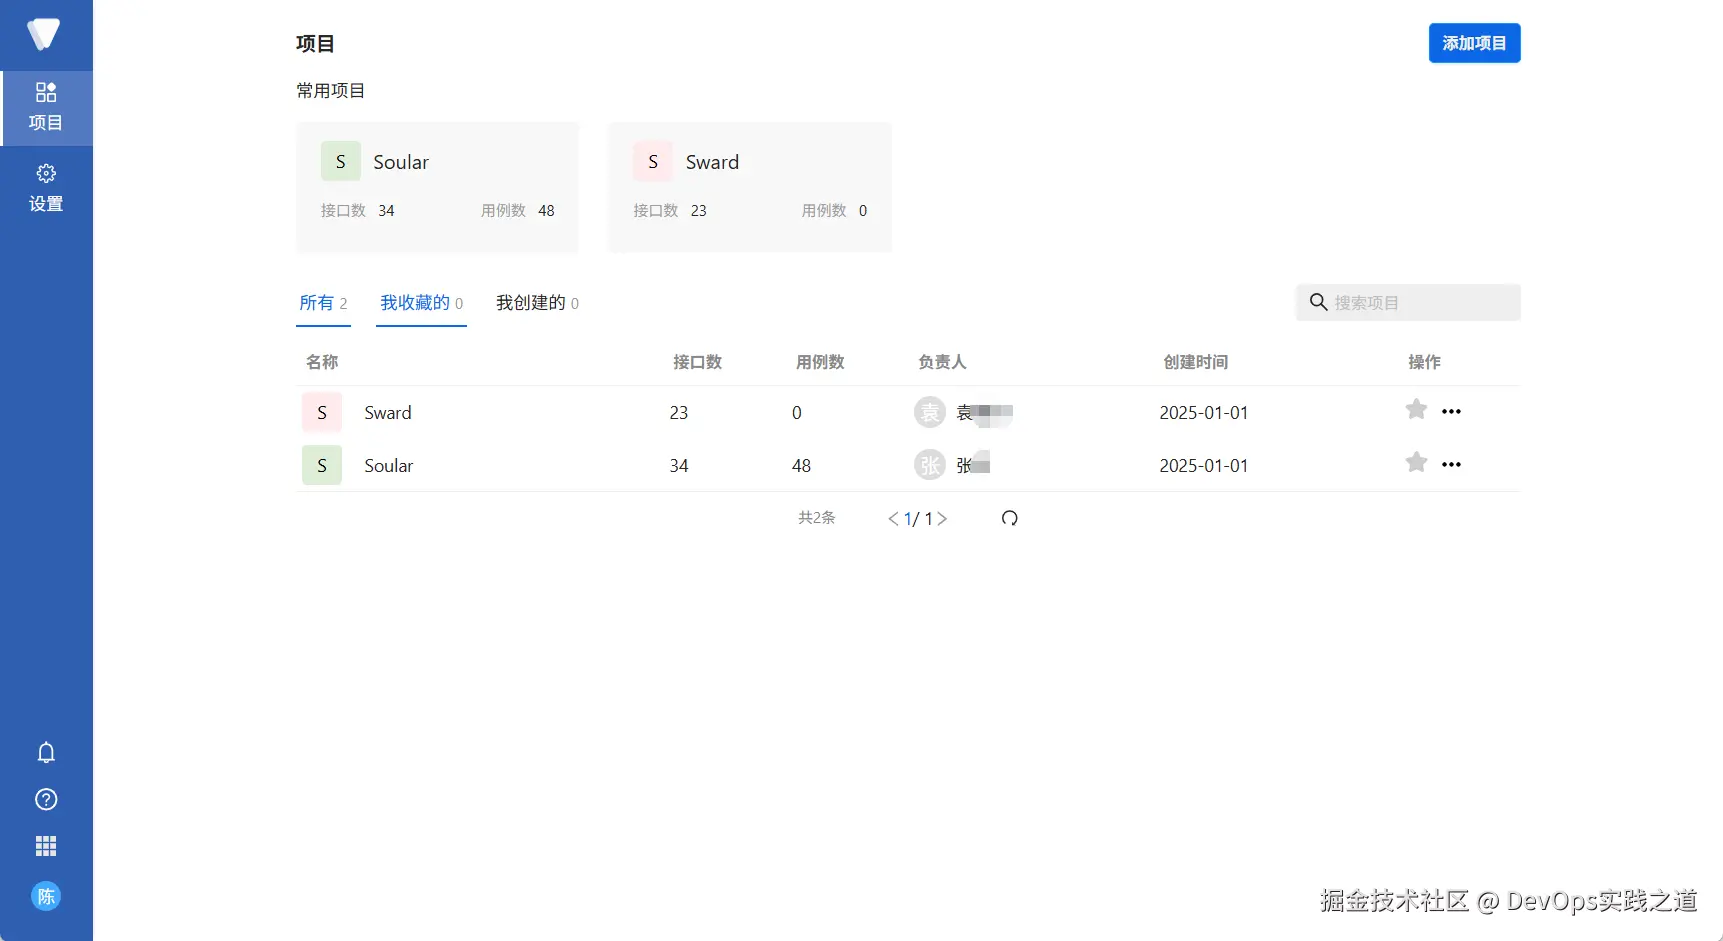The width and height of the screenshot is (1723, 941).
Task: Open the app grid switcher
Action: coord(46,847)
